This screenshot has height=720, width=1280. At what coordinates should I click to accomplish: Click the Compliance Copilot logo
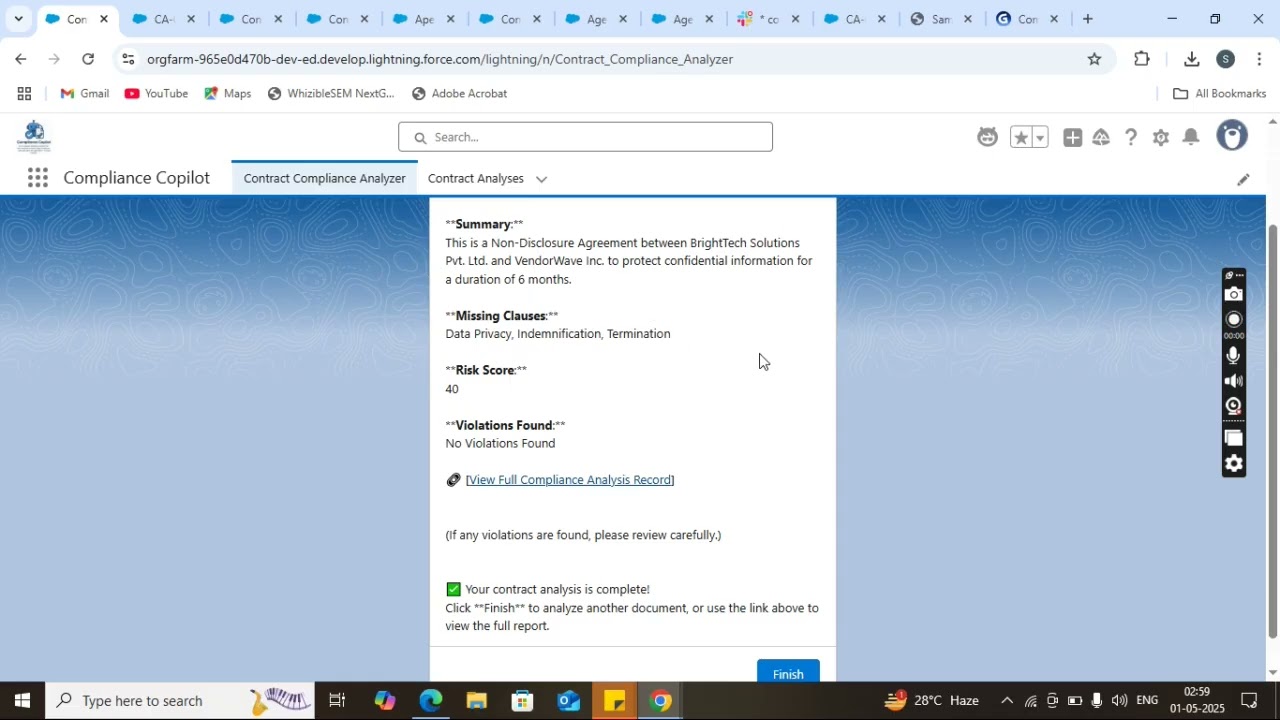pyautogui.click(x=34, y=137)
